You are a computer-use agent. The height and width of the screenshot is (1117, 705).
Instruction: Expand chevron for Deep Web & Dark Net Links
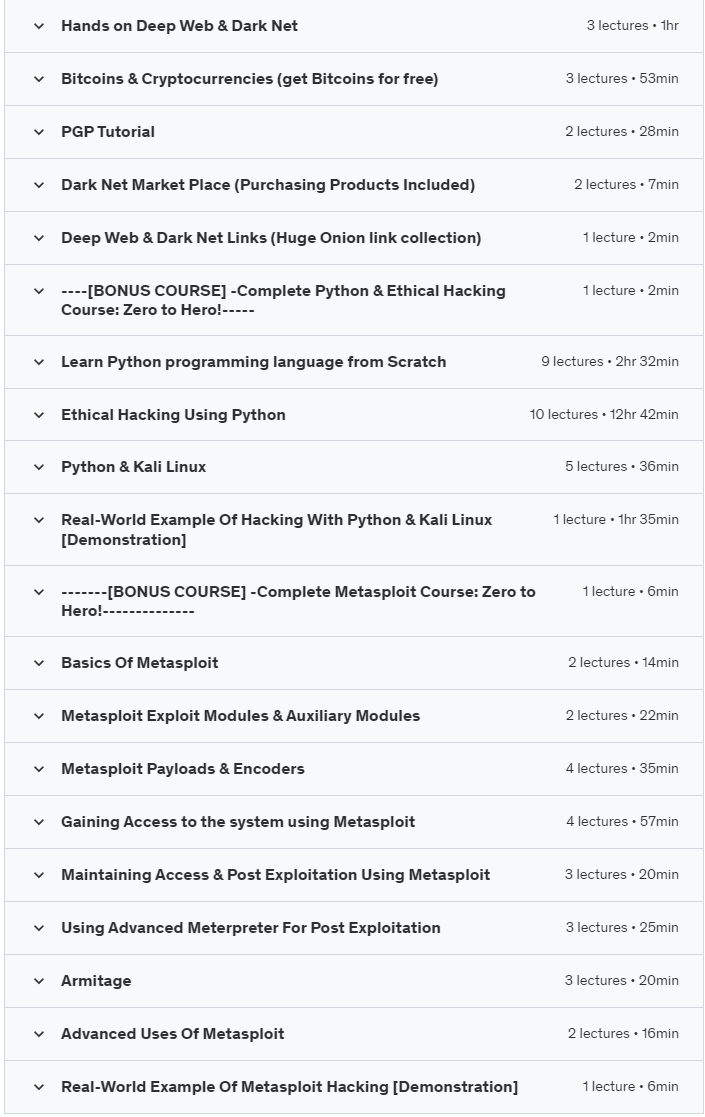[x=39, y=238]
